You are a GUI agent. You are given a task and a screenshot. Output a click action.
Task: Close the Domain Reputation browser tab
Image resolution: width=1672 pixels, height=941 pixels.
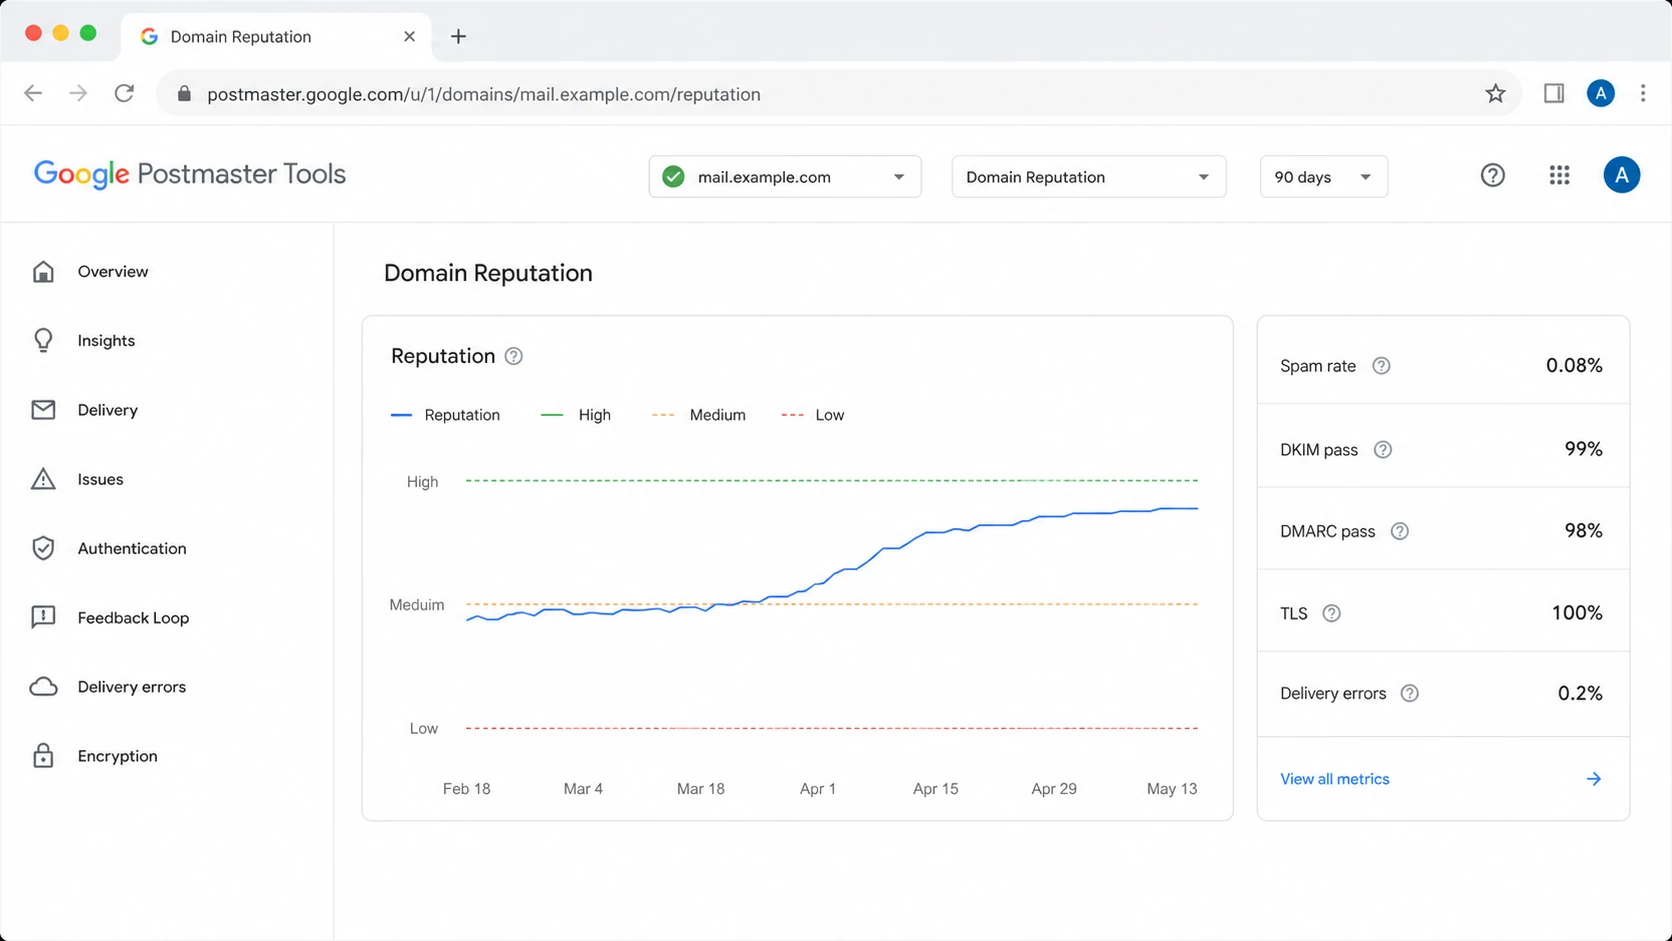coord(409,36)
